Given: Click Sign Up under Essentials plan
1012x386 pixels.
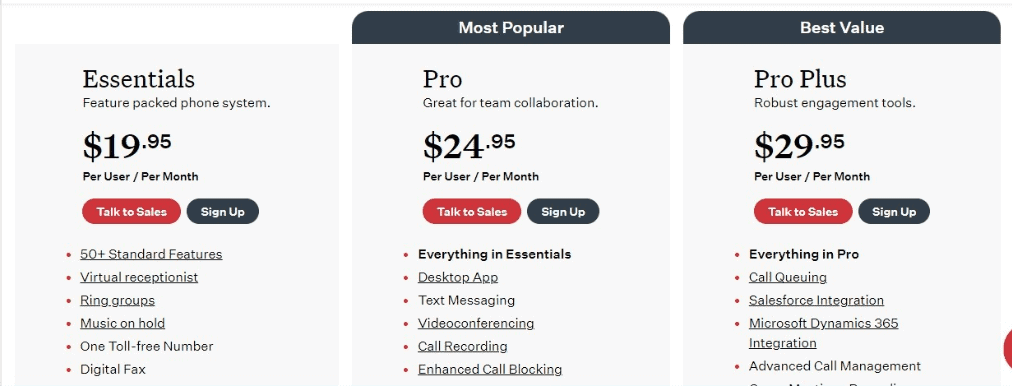Looking at the screenshot, I should click(223, 212).
